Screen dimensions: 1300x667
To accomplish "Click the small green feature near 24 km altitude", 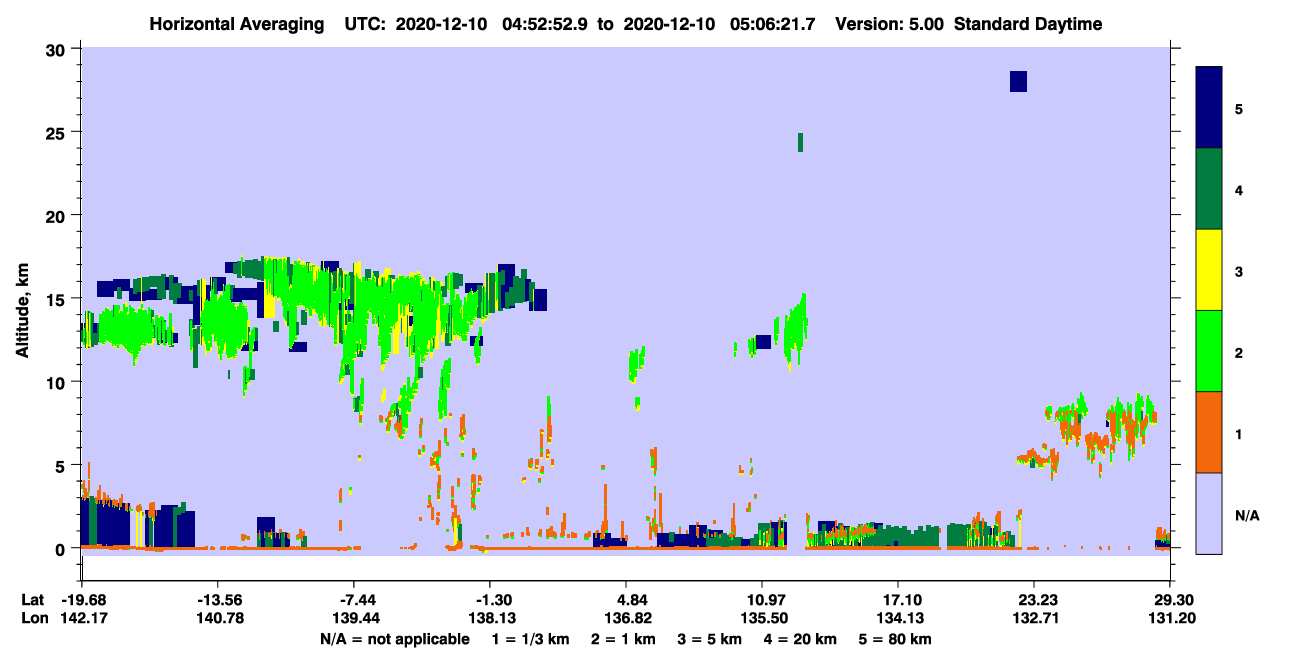I will click(x=800, y=142).
